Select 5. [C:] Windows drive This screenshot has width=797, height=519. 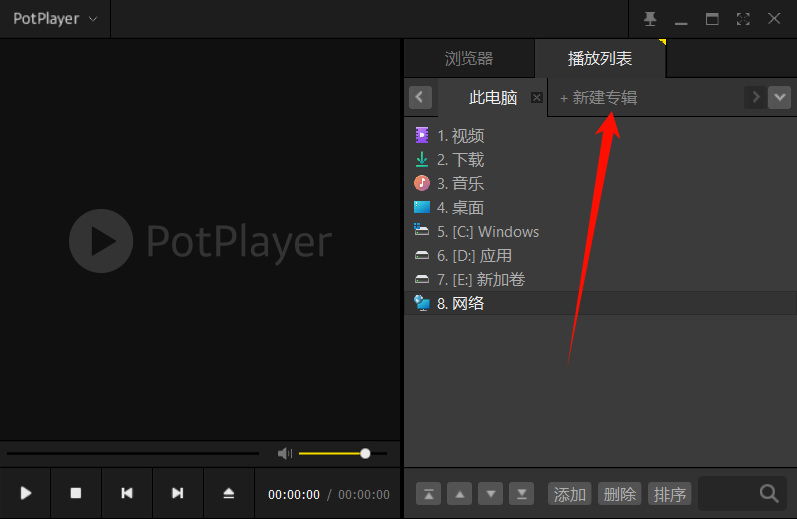pyautogui.click(x=600, y=232)
